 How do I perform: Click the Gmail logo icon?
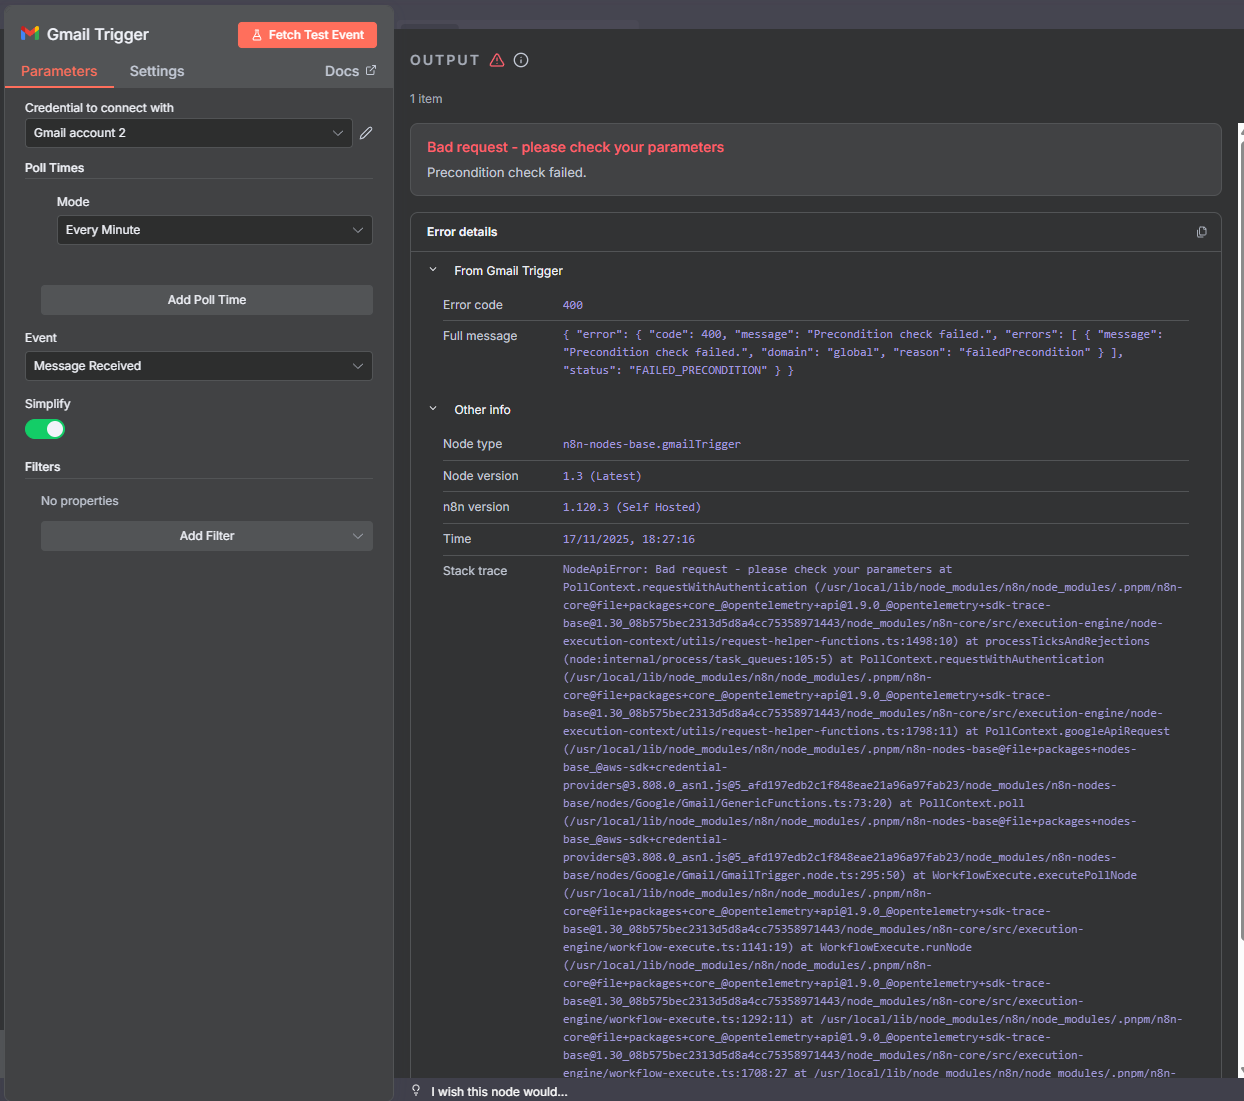[30, 34]
